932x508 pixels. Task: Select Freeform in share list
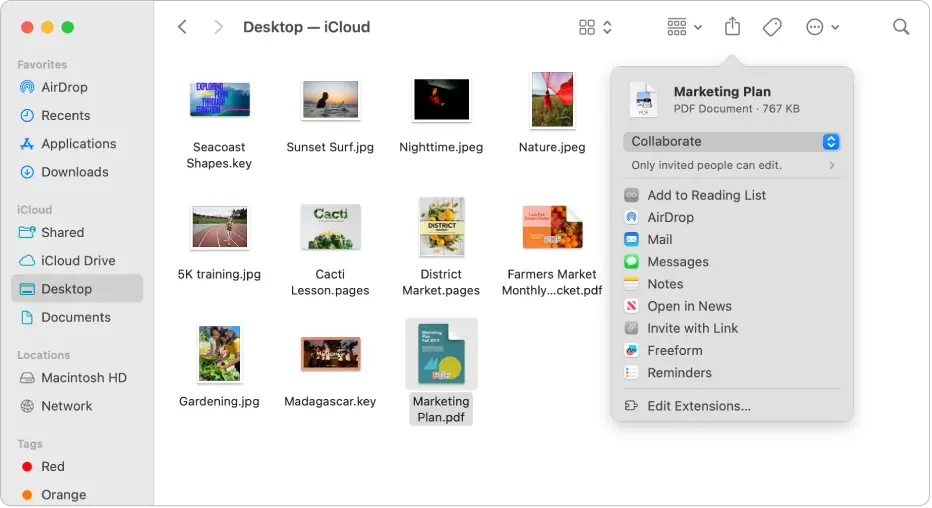point(674,350)
